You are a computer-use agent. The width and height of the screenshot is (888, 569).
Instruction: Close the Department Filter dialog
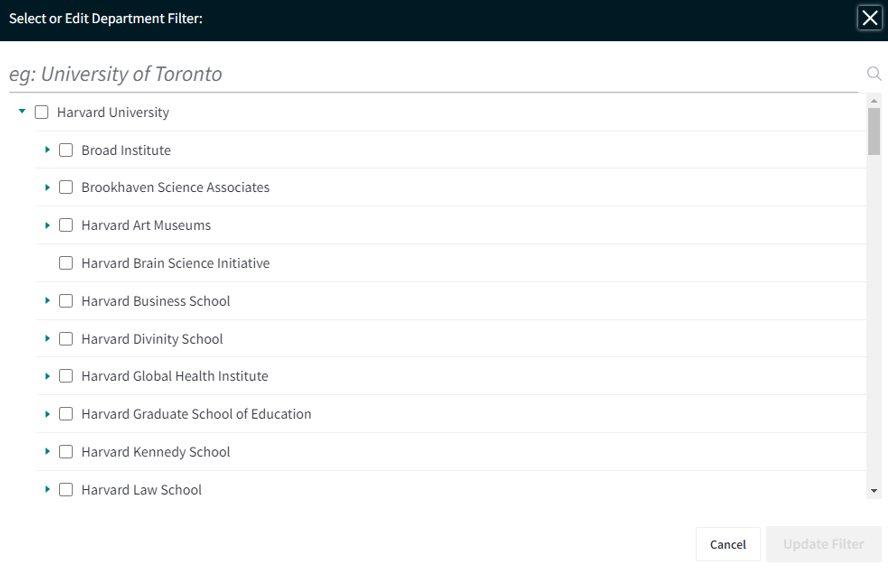[x=870, y=18]
